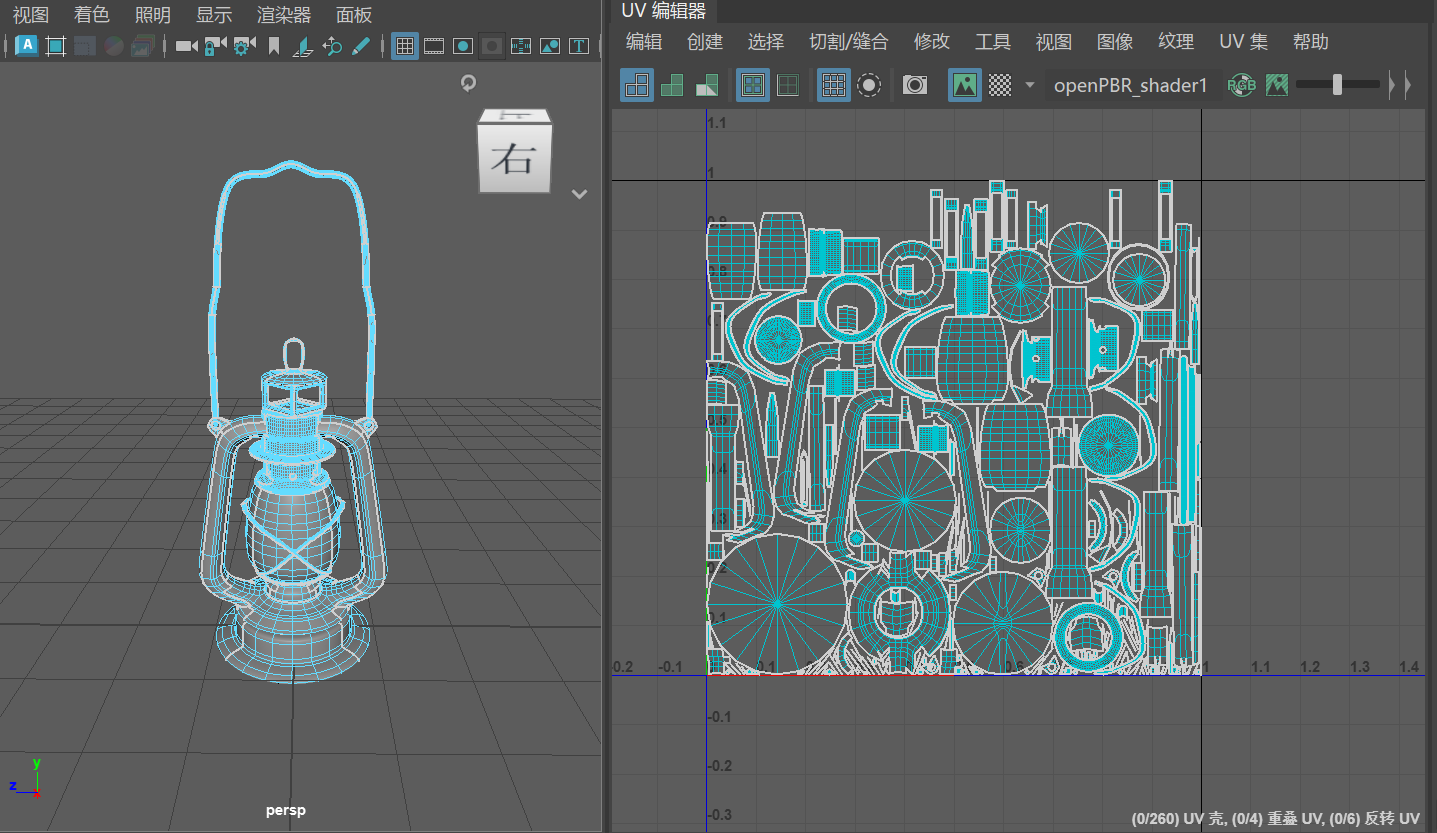The height and width of the screenshot is (833, 1437).
Task: Click the lock camera icon
Action: pos(214,46)
